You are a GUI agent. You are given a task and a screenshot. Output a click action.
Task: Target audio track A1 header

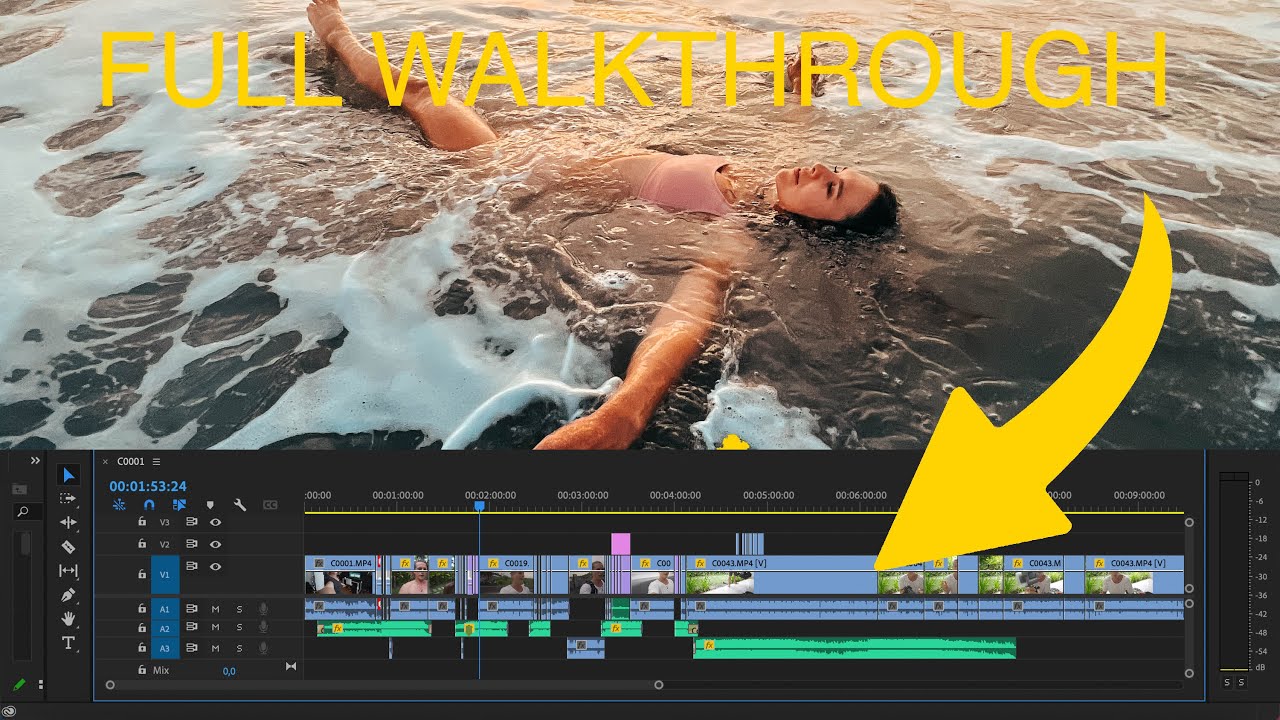165,608
